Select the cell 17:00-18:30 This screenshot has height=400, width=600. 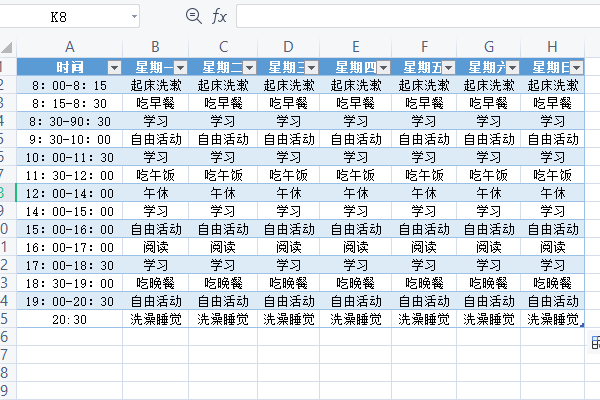pos(70,265)
